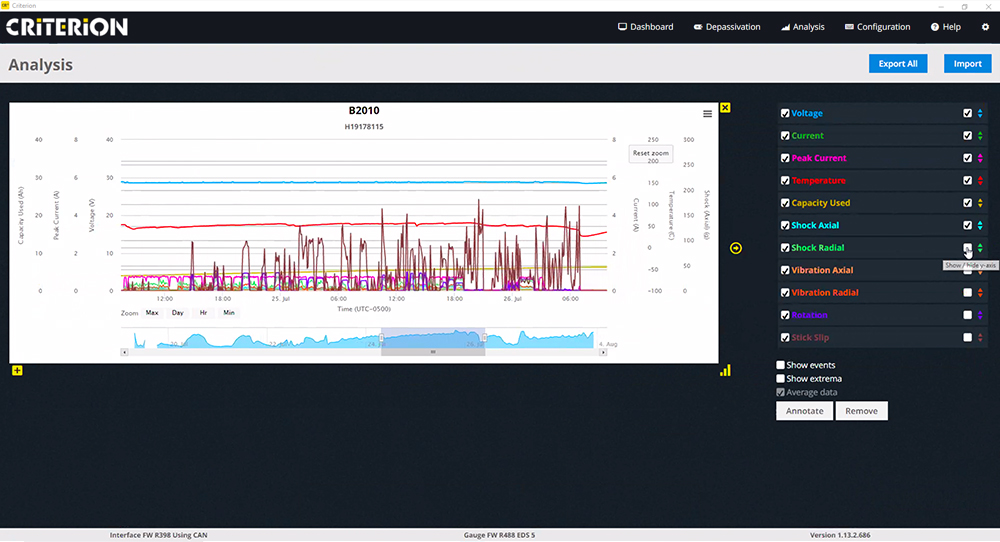This screenshot has height=542, width=1000.
Task: Go to the Dashboard tab
Action: tap(645, 27)
